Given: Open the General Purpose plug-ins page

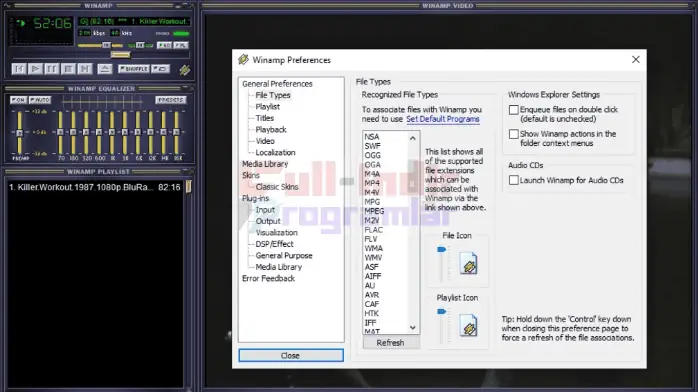Looking at the screenshot, I should [x=284, y=256].
